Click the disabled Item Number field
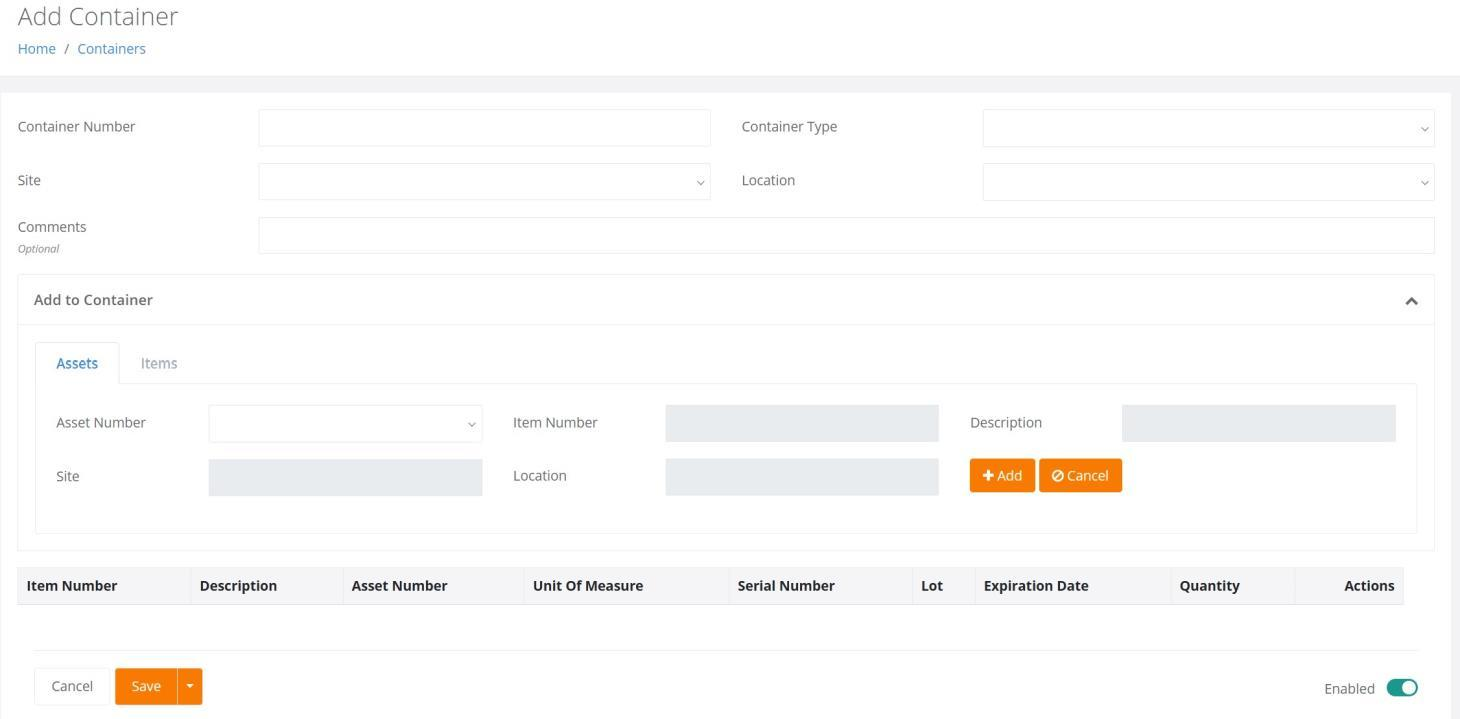The image size is (1460, 719). 802,423
